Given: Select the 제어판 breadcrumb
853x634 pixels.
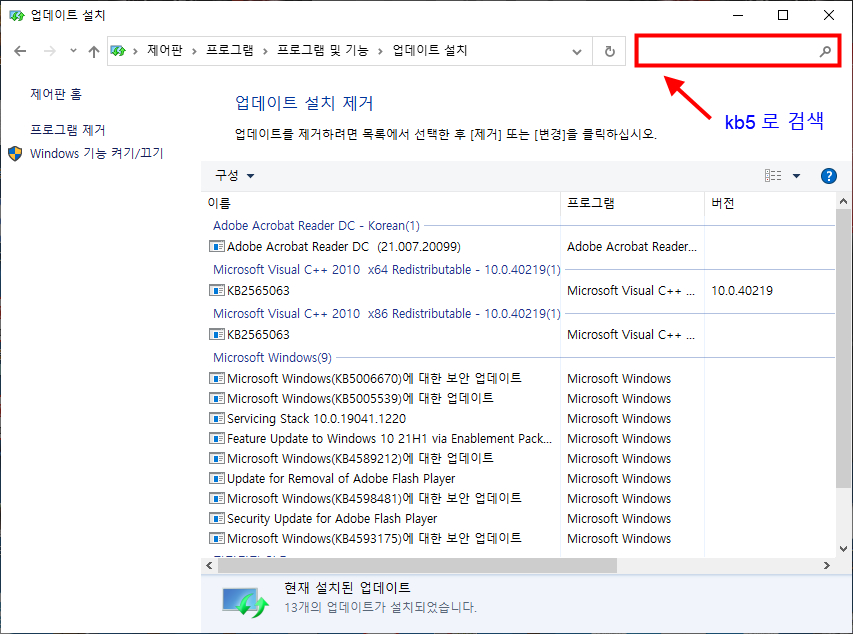Looking at the screenshot, I should [x=165, y=51].
